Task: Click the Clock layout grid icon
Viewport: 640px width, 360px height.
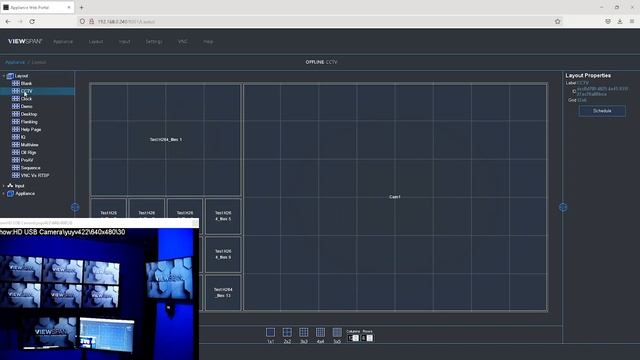Action: point(16,99)
